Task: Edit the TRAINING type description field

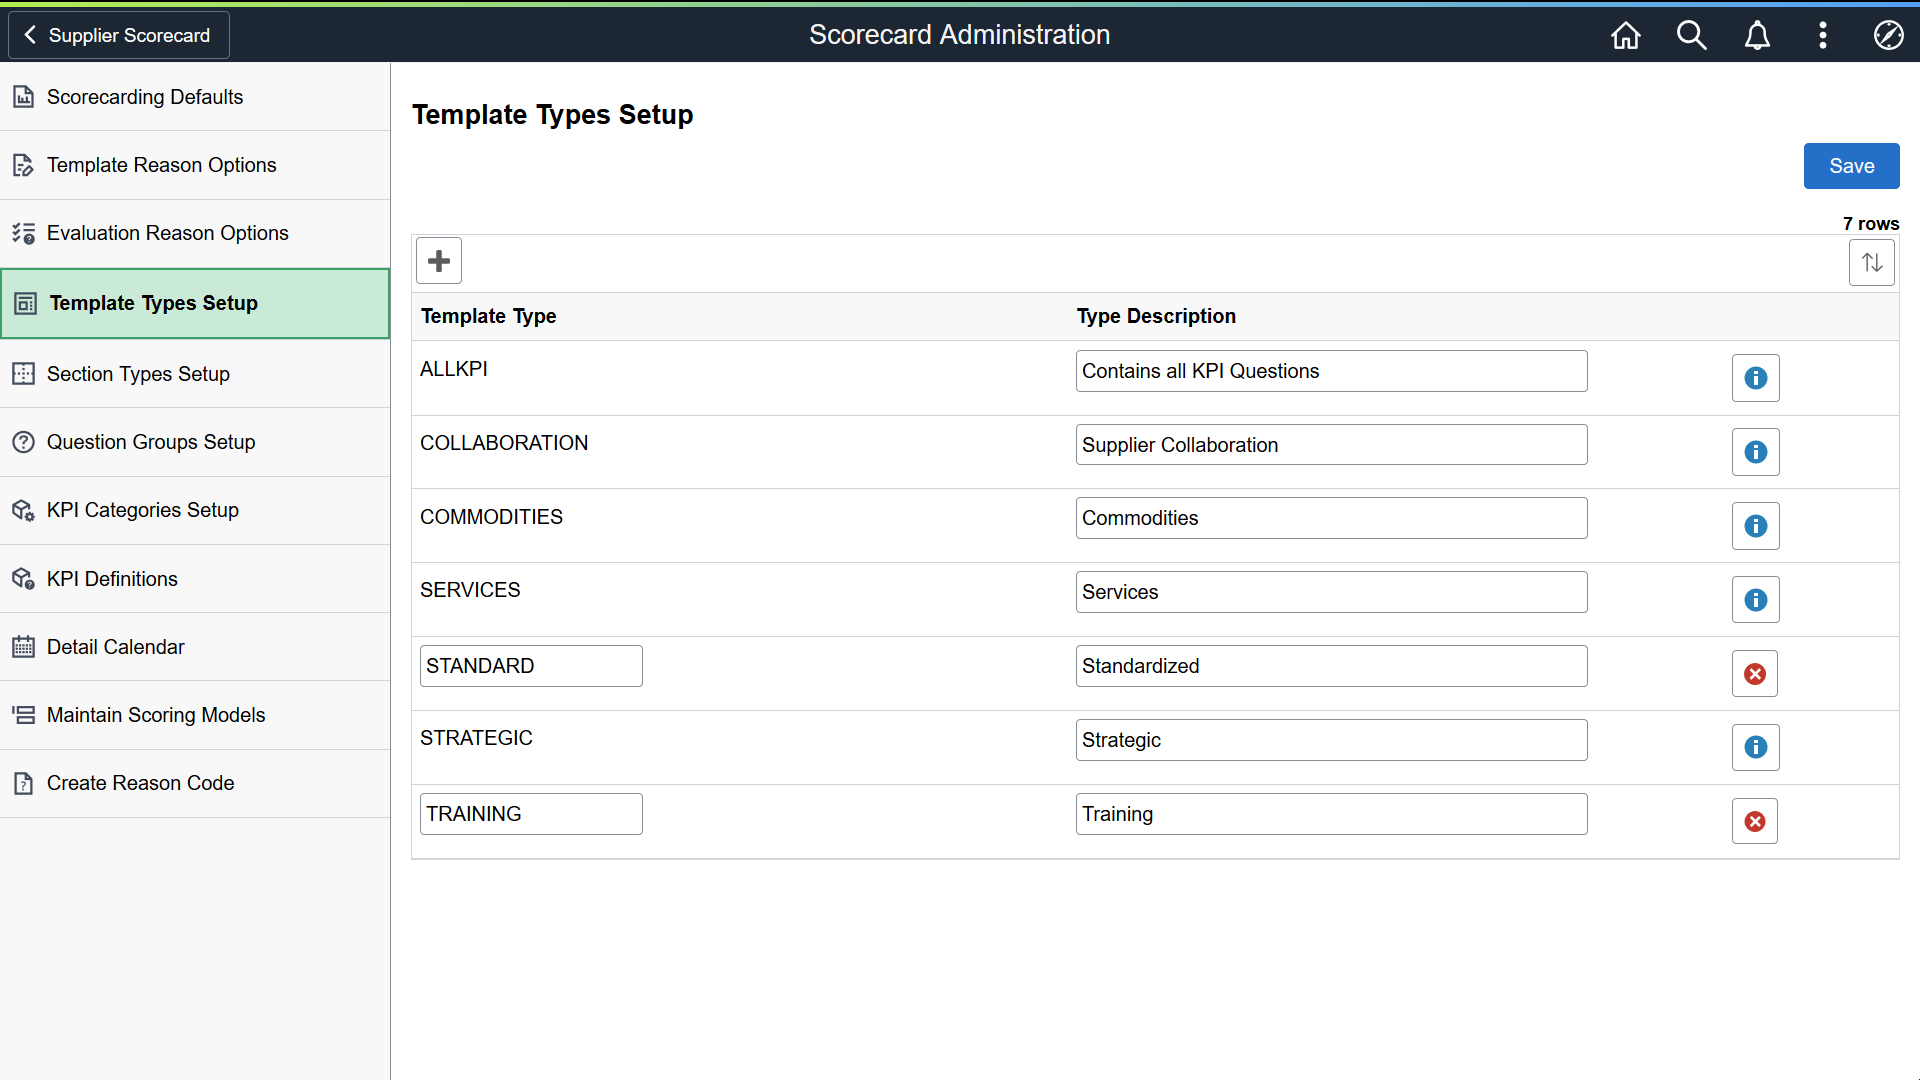Action: coord(1331,814)
